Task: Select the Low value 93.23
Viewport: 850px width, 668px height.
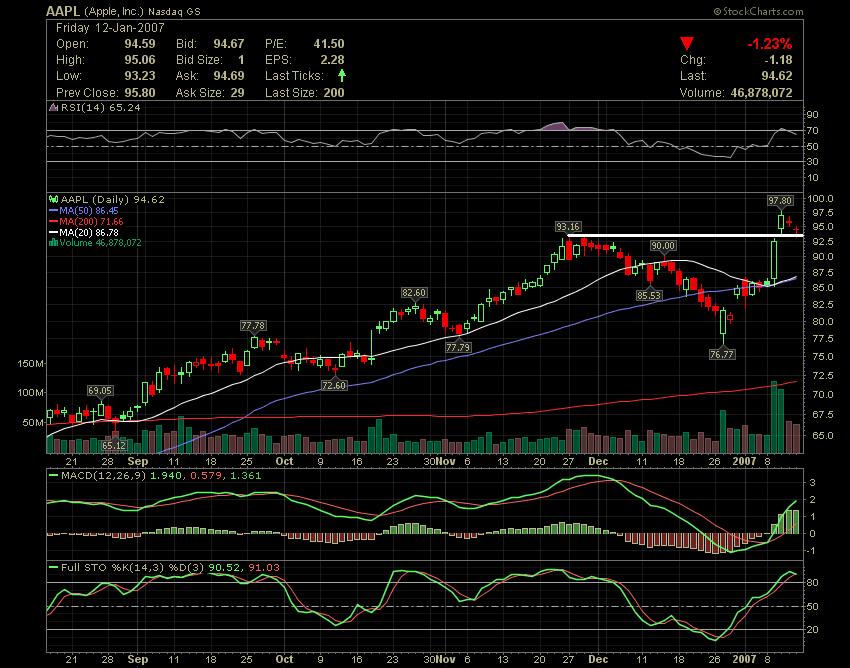Action: (140, 76)
